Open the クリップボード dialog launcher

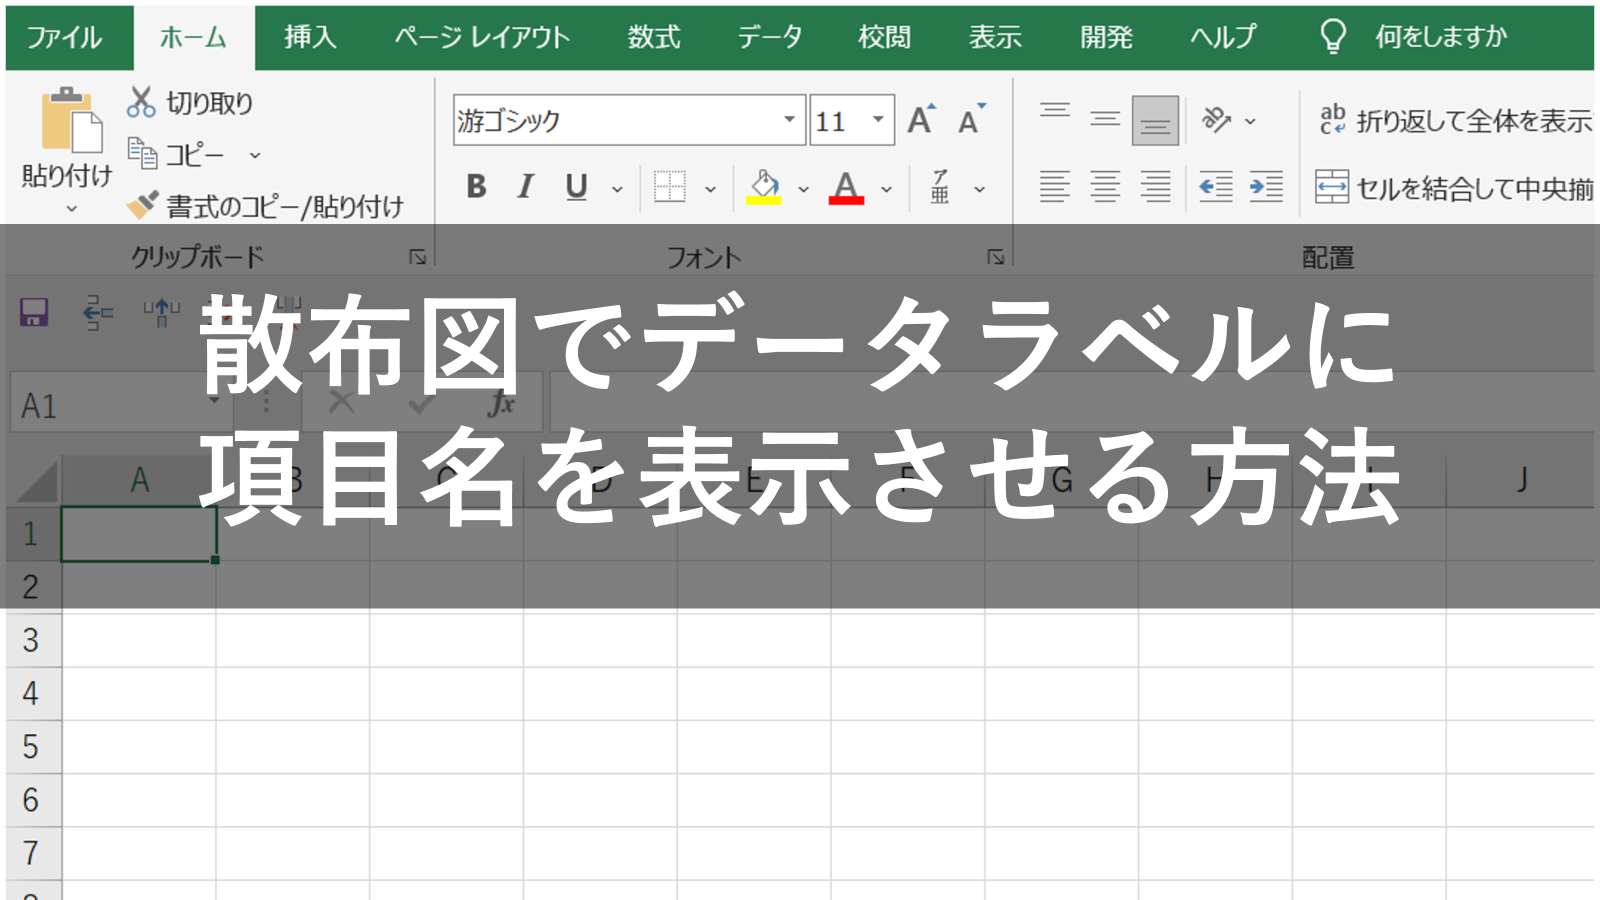418,257
